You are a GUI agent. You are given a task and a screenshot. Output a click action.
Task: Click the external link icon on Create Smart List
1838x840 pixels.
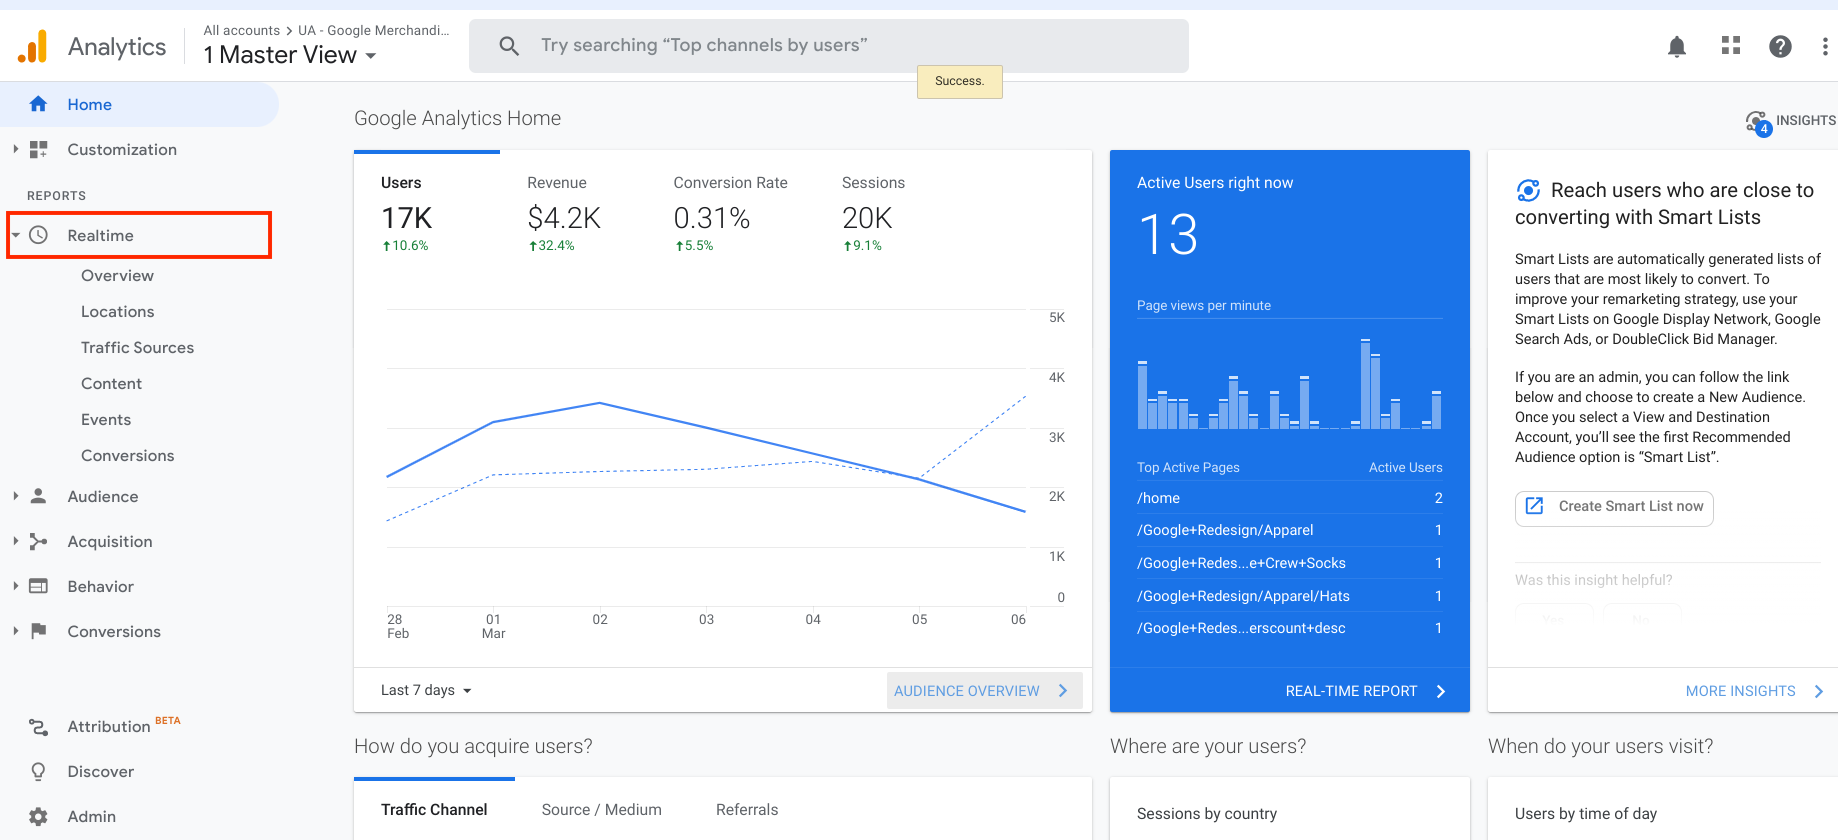tap(1534, 506)
